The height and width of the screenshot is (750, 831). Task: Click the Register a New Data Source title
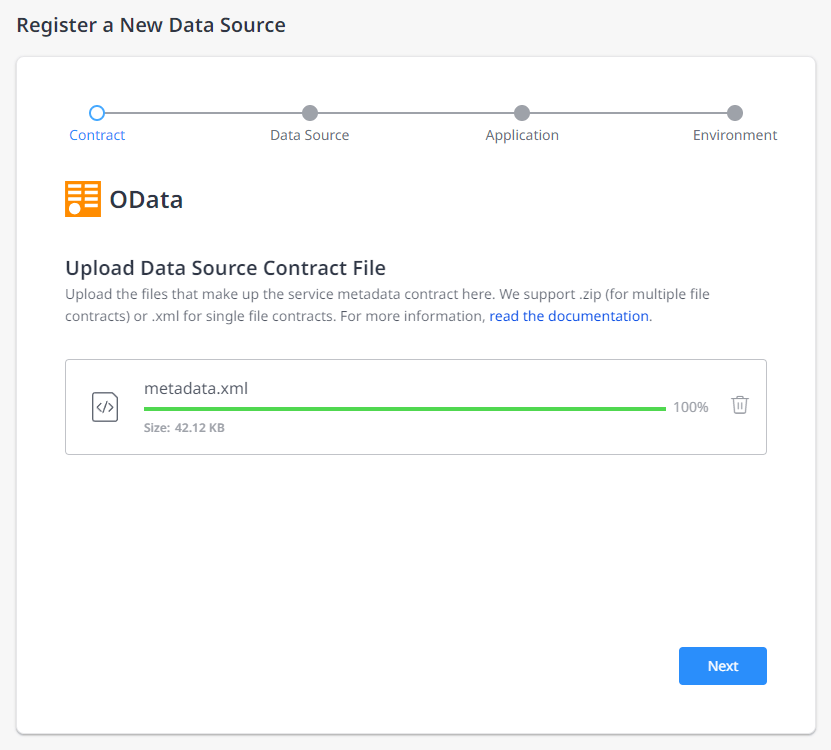tap(151, 26)
